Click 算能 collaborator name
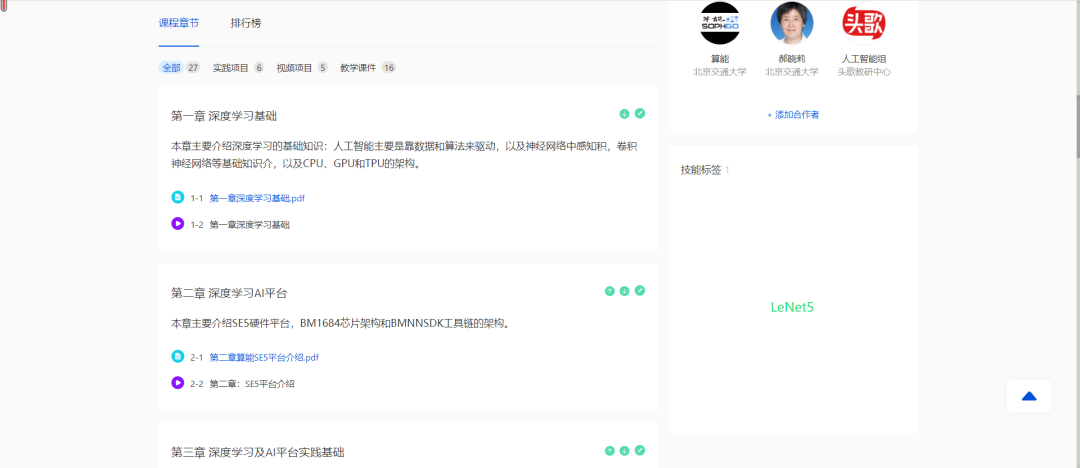The width and height of the screenshot is (1080, 468). point(720,59)
